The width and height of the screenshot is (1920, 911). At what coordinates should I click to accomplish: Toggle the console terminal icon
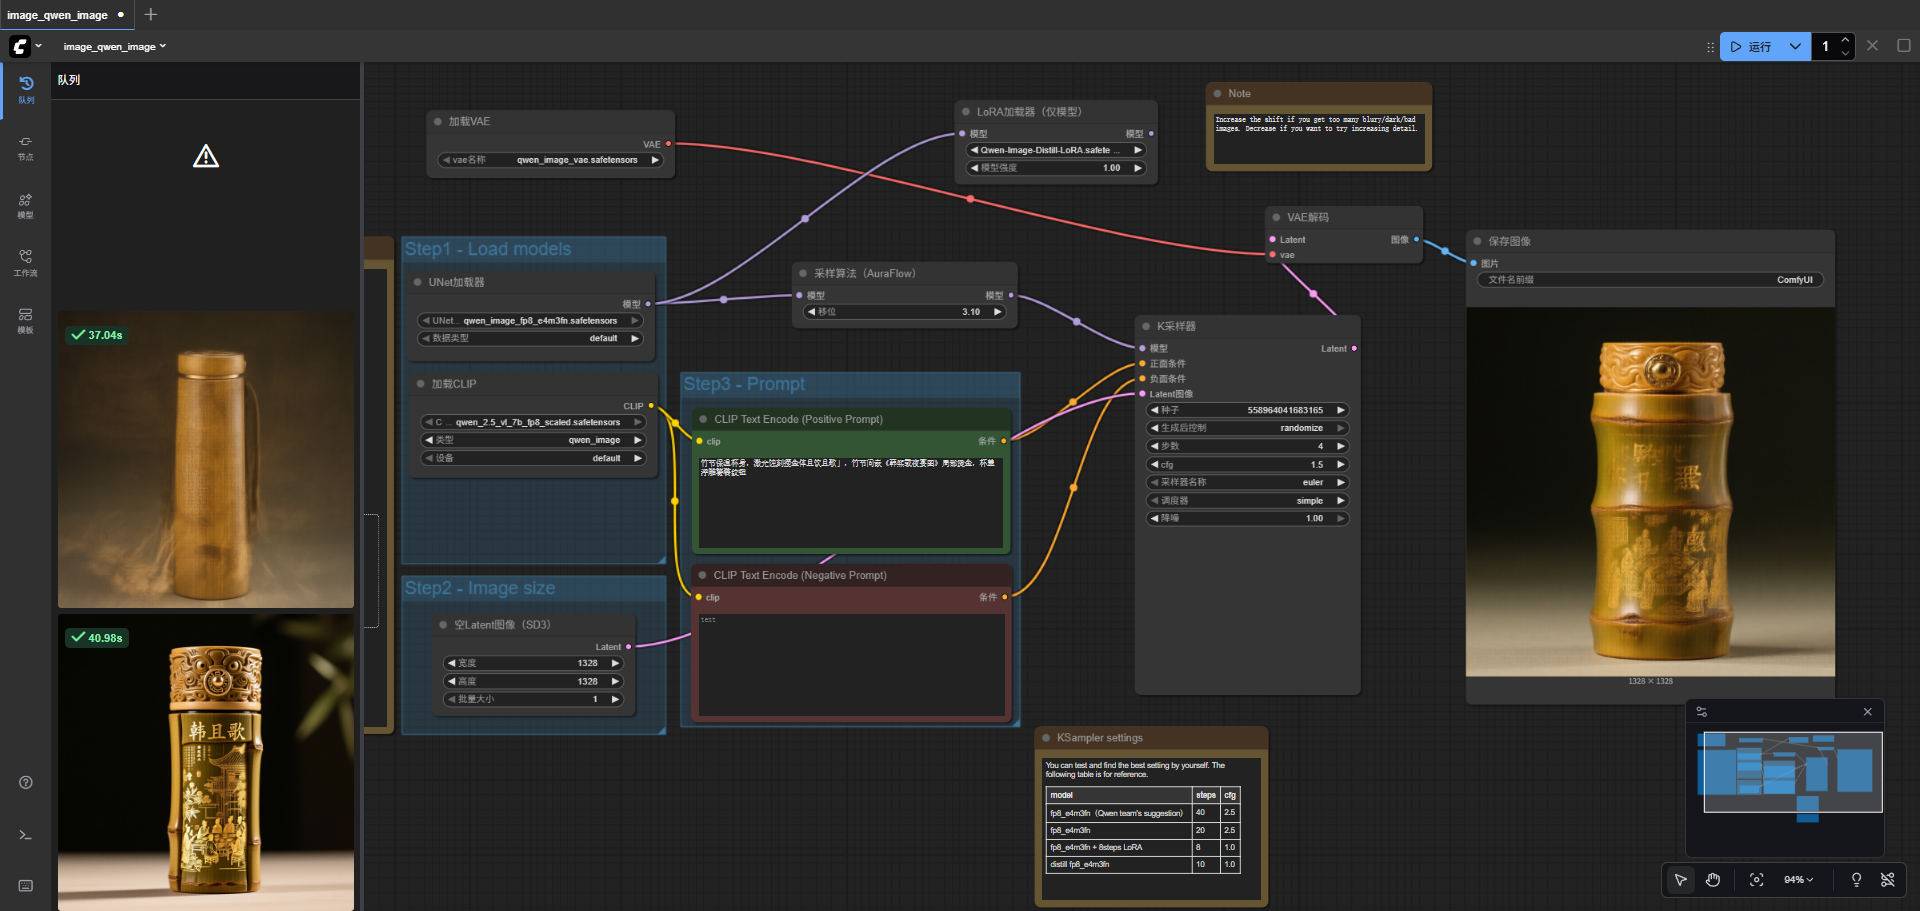pyautogui.click(x=26, y=835)
